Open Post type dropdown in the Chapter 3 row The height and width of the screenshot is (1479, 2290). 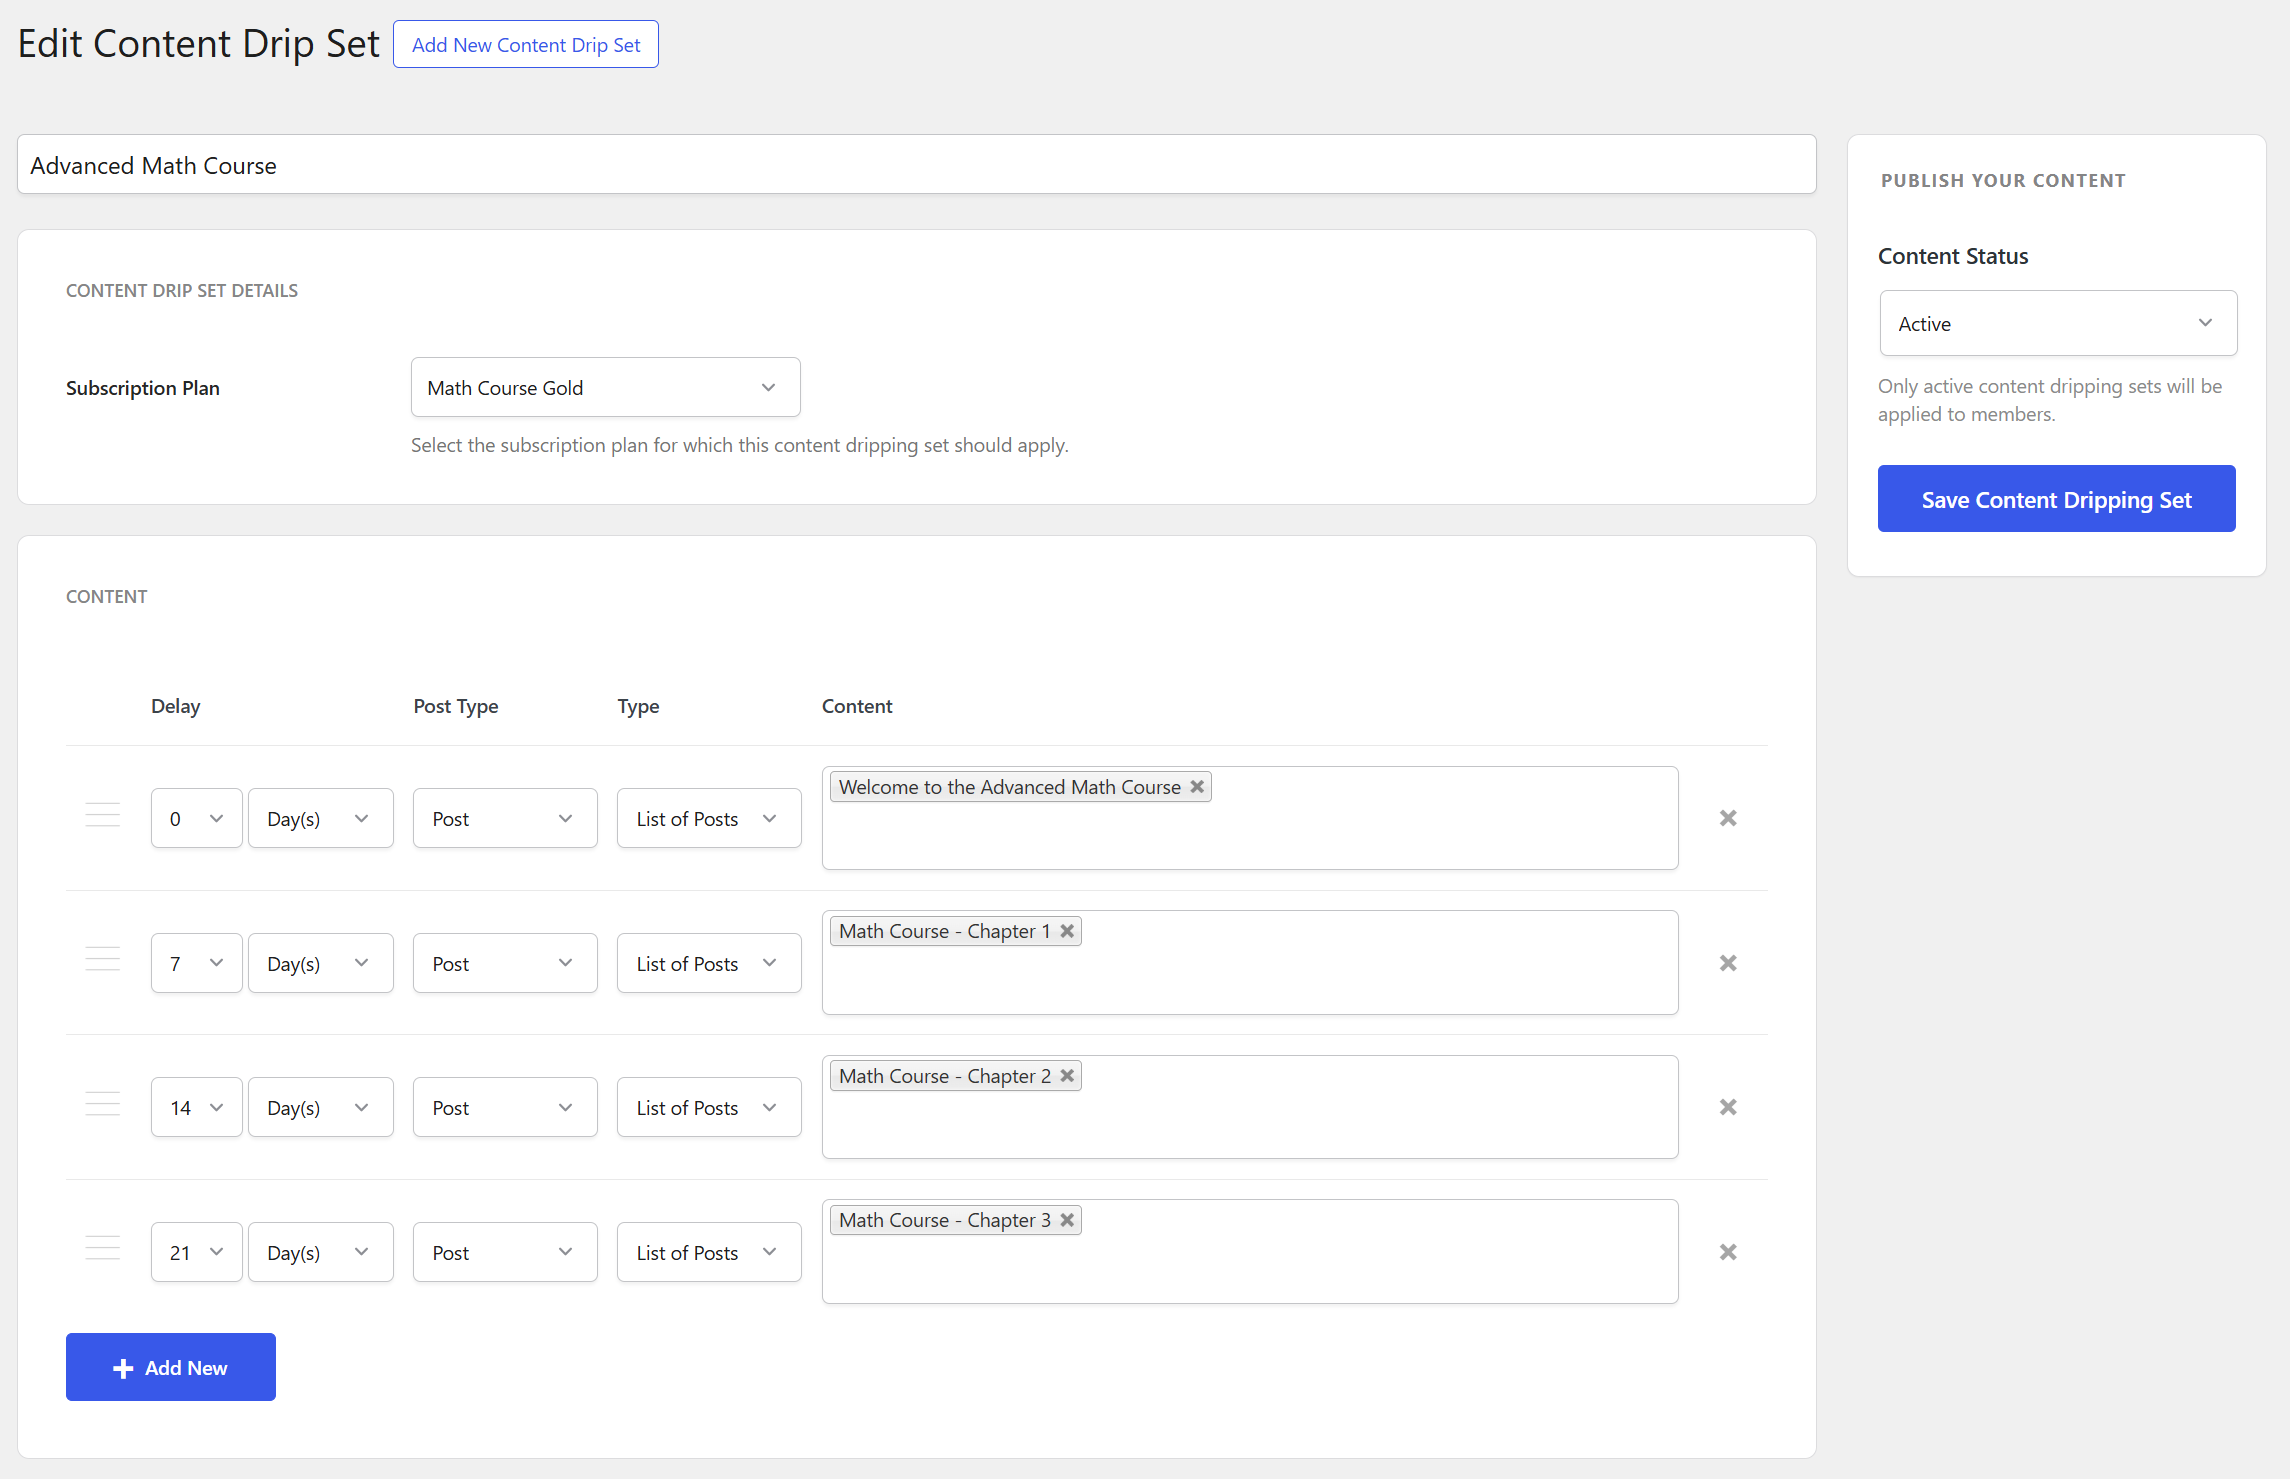(505, 1252)
